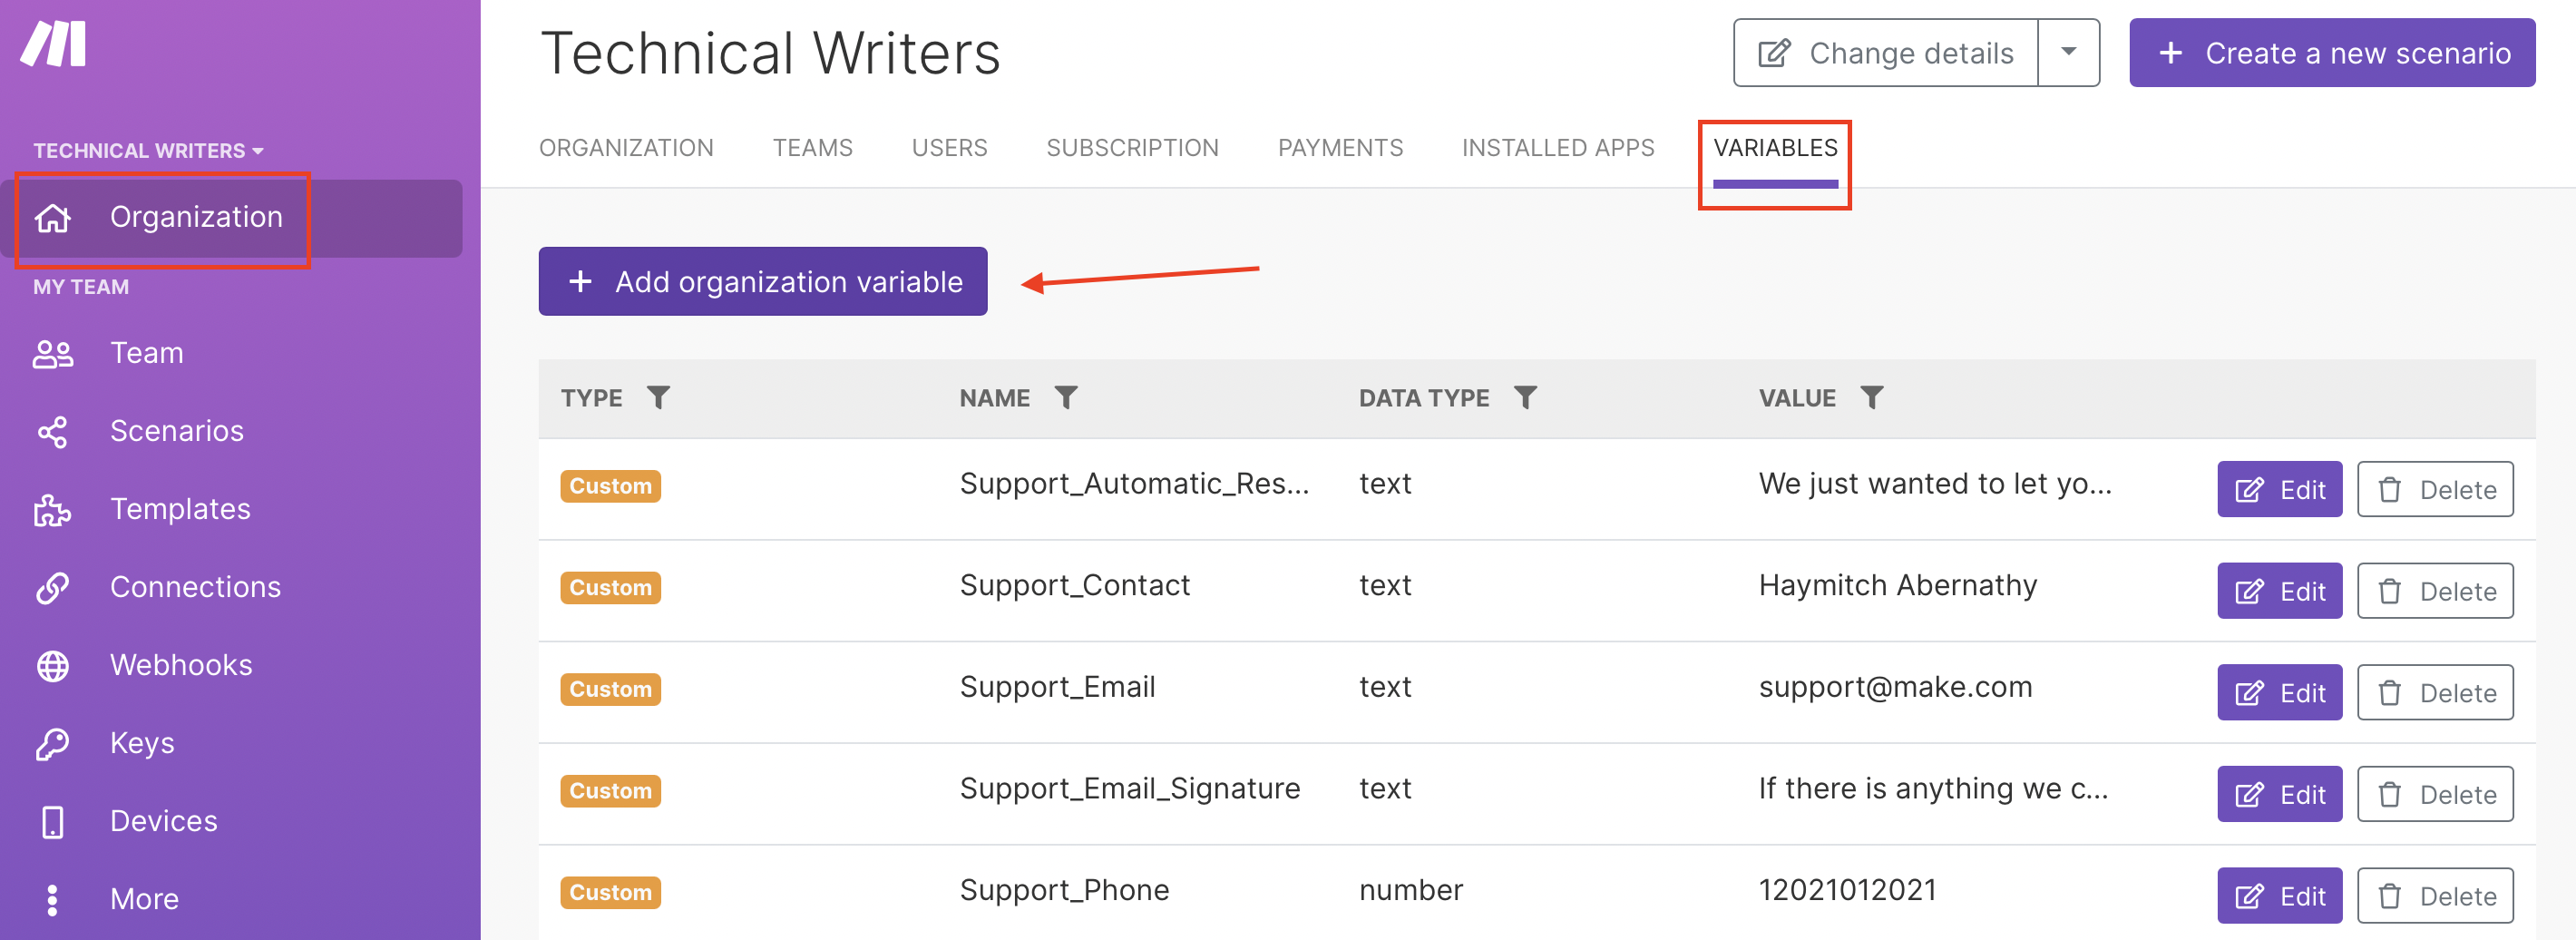
Task: Filter by NAME column funnel icon
Action: 1066,398
